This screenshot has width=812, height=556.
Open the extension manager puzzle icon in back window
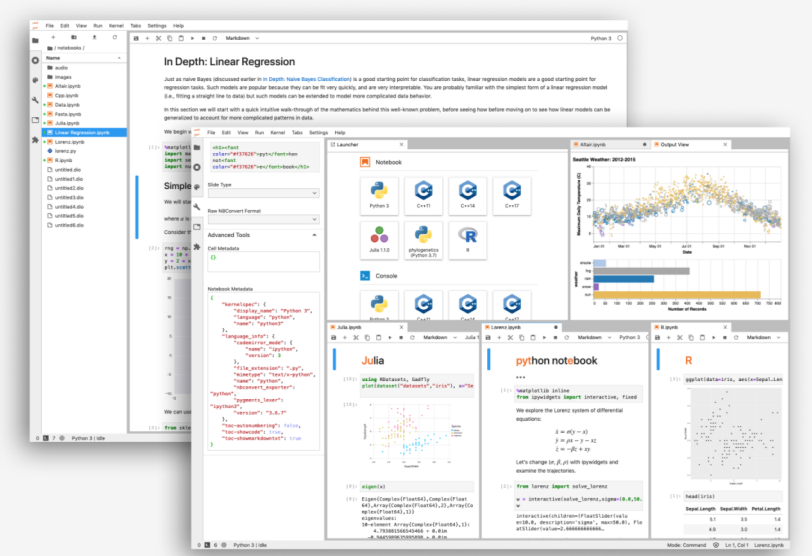pyautogui.click(x=35, y=140)
